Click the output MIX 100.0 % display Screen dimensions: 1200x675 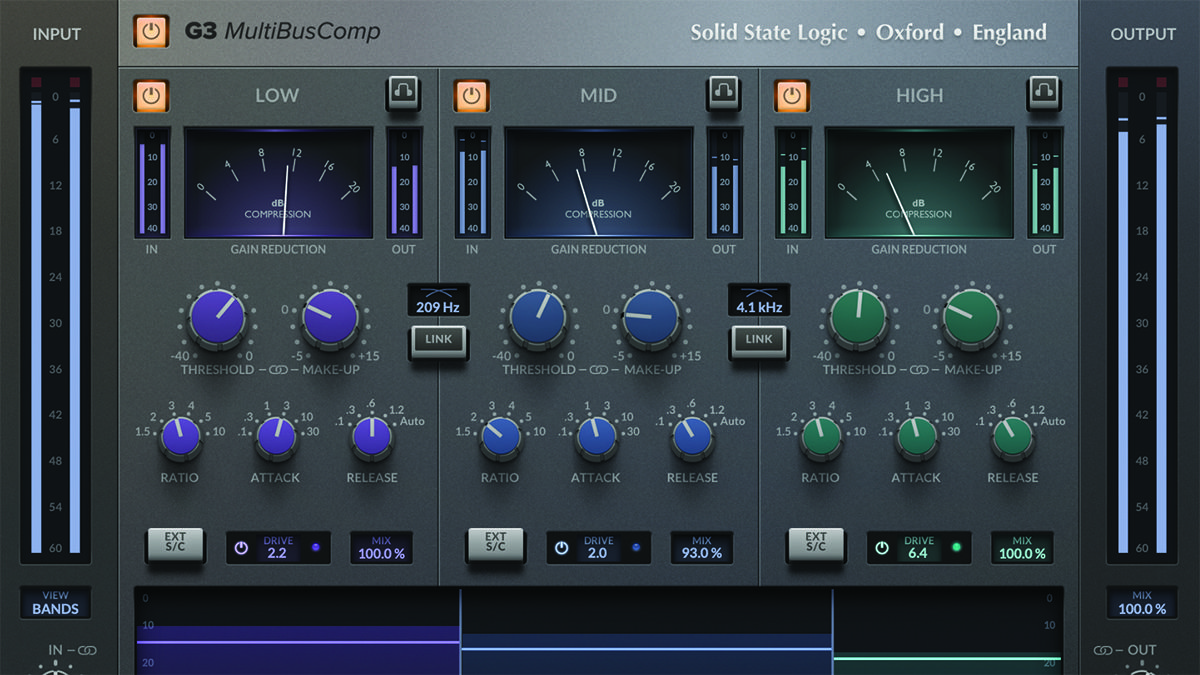1142,604
